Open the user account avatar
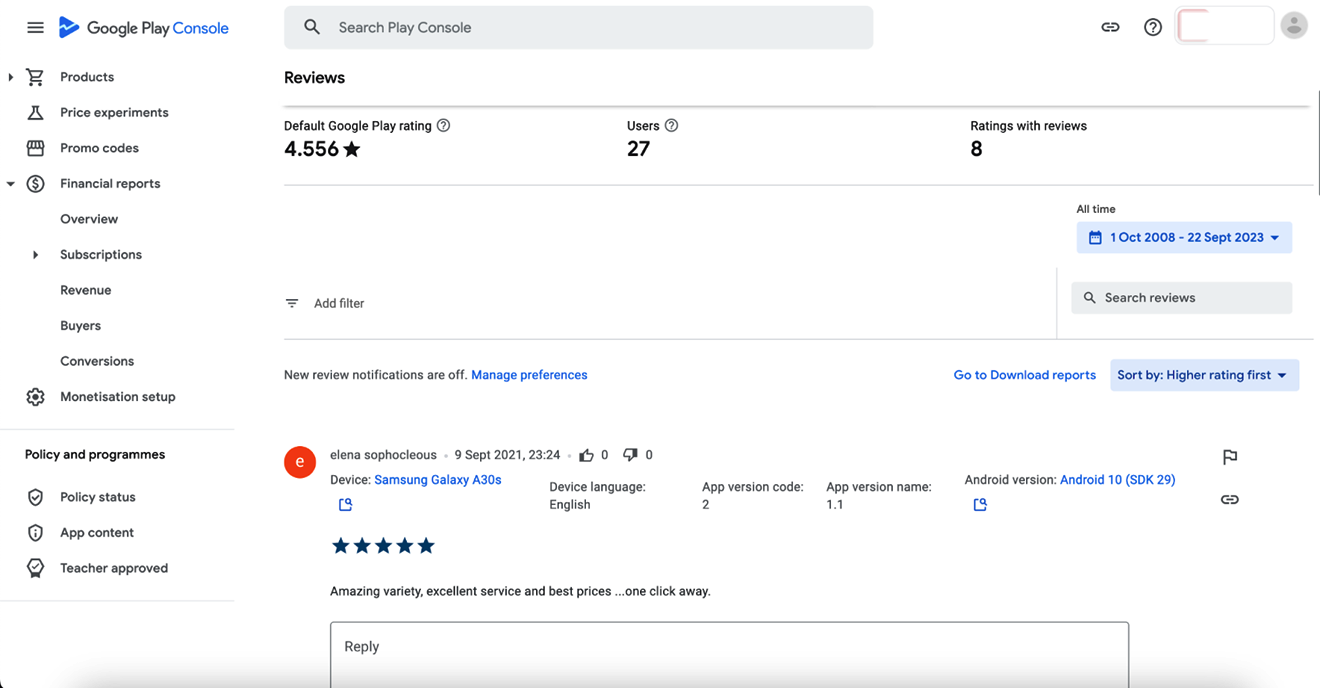Screen dimensions: 1320x688 (x=1293, y=26)
